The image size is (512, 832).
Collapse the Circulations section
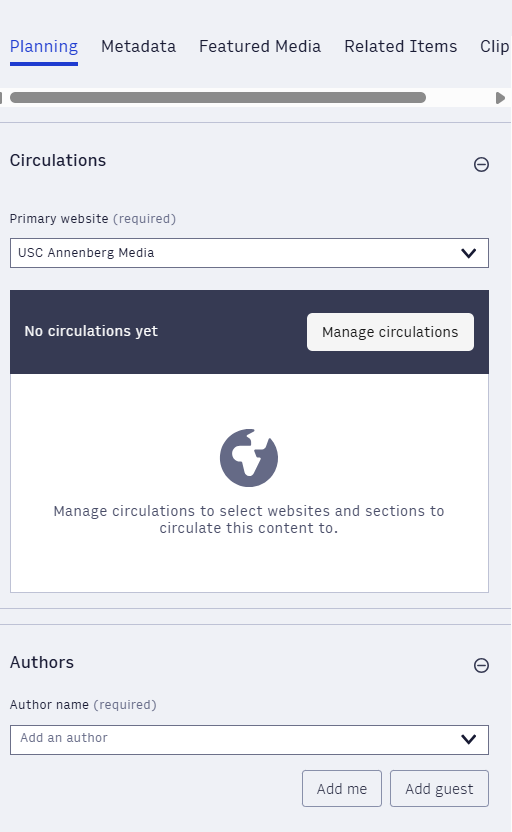(x=481, y=164)
